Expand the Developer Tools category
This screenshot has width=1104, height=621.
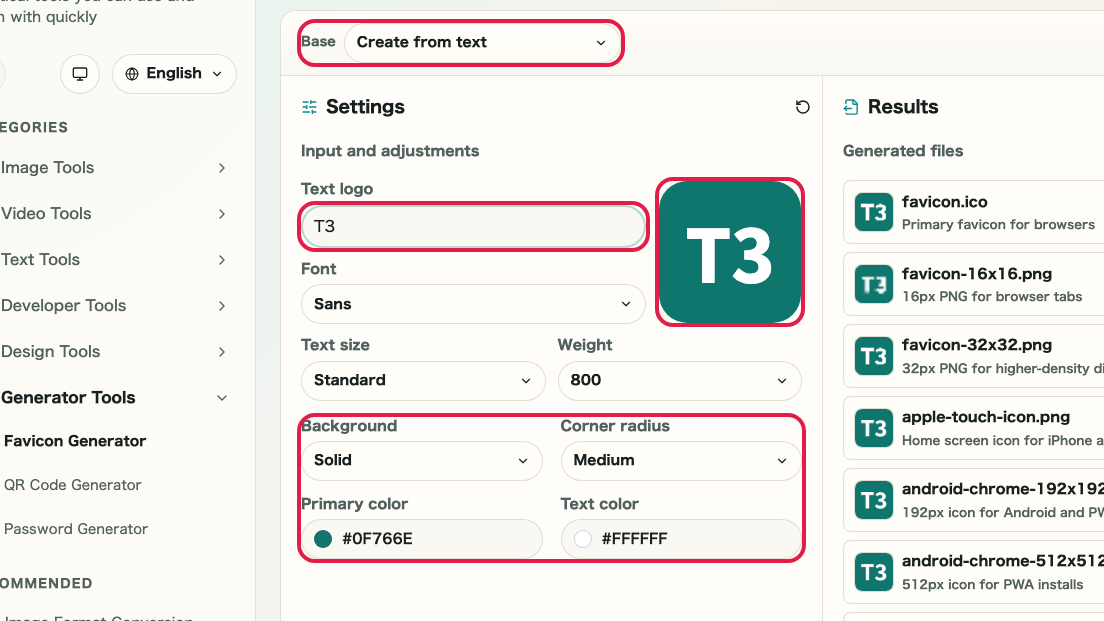point(113,306)
